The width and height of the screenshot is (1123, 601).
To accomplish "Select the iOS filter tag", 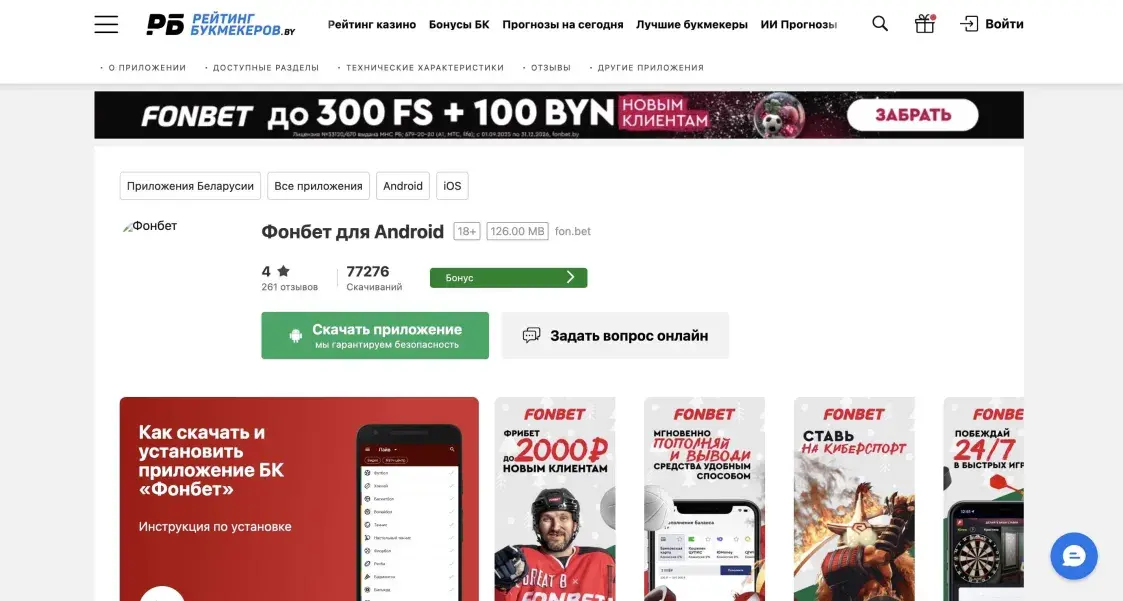I will tap(452, 186).
